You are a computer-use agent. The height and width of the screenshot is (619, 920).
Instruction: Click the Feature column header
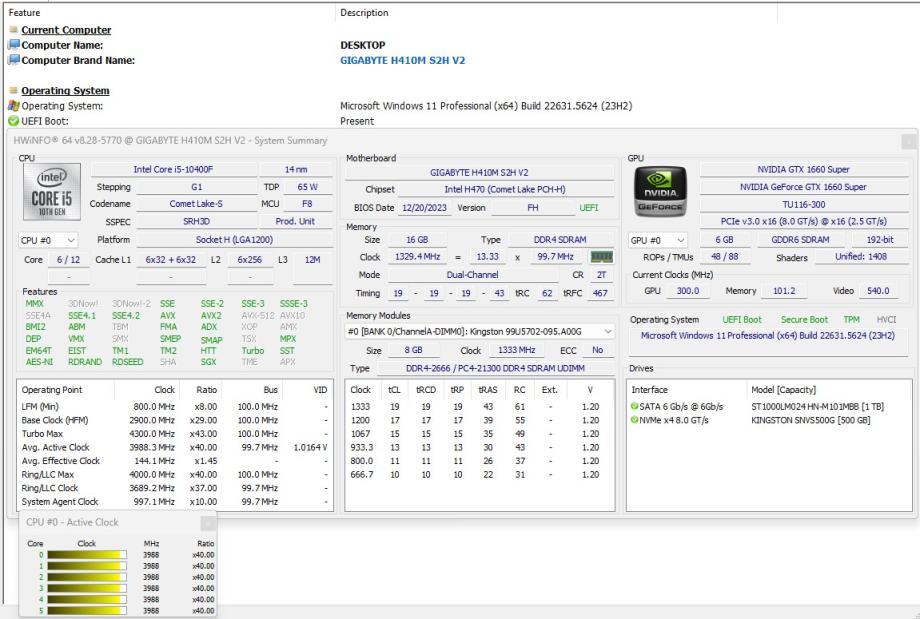25,13
